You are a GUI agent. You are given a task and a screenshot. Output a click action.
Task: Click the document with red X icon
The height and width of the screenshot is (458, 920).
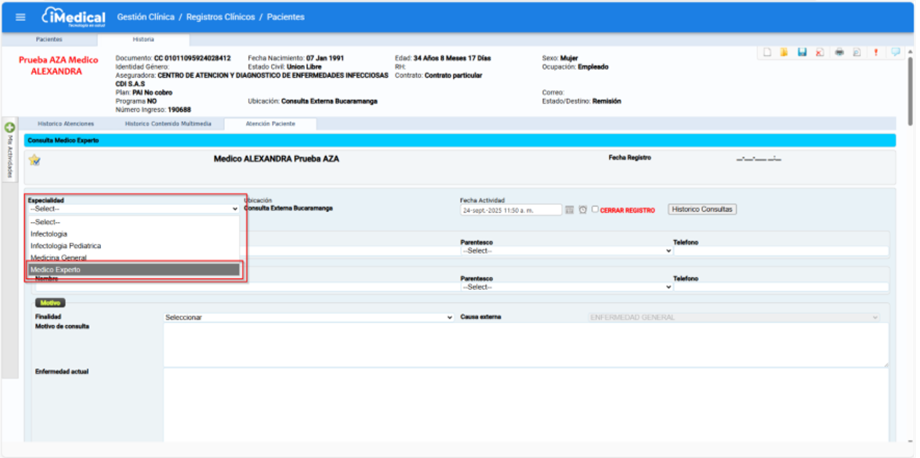tap(820, 52)
